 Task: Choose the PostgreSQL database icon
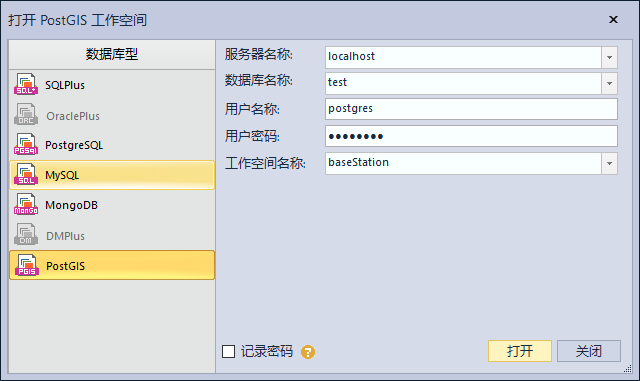coord(26,145)
